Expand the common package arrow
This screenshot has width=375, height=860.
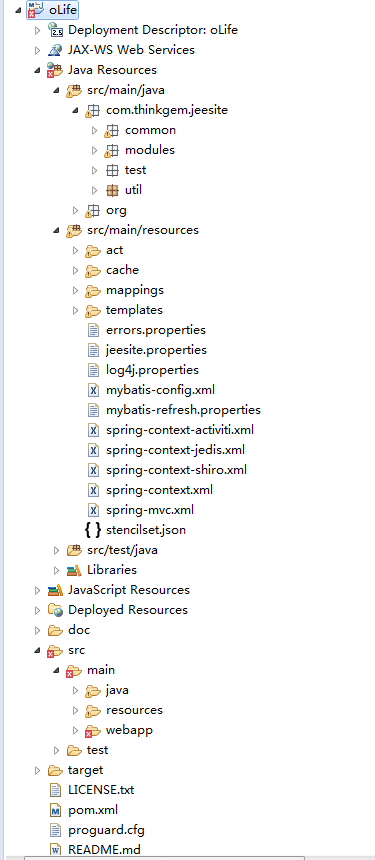(x=94, y=131)
